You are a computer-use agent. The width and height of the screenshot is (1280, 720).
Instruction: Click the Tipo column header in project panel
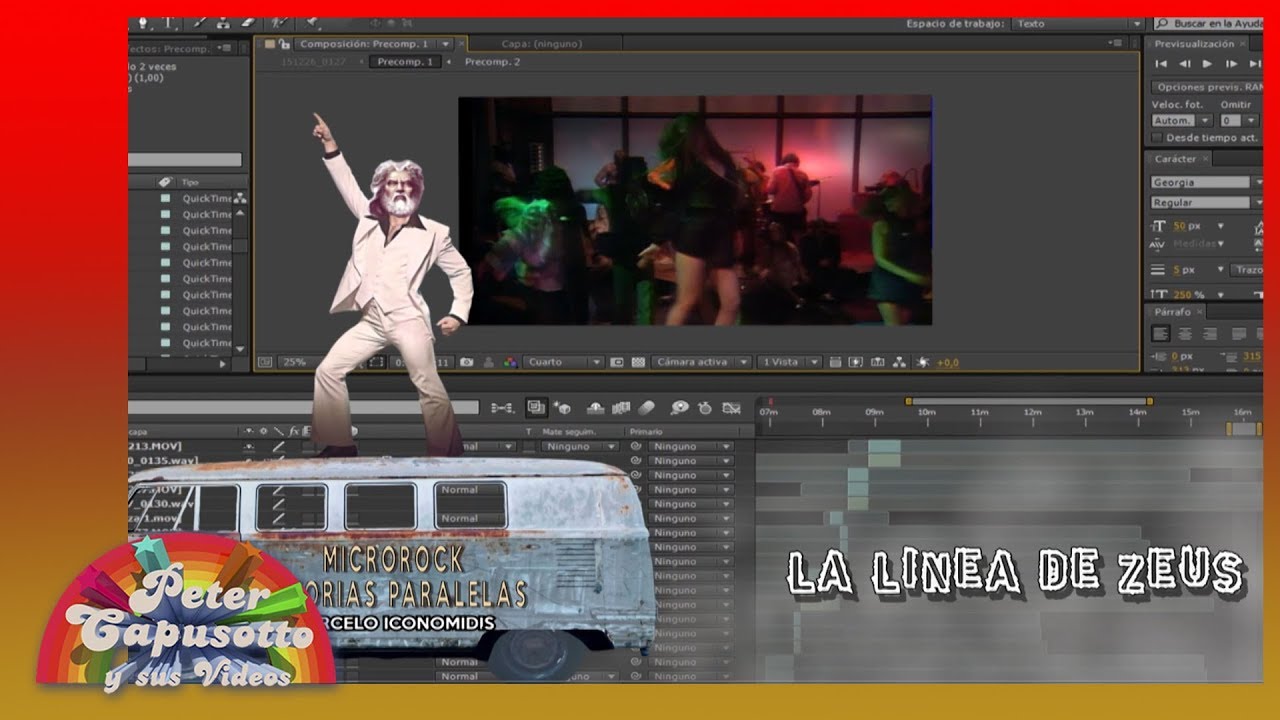pos(190,183)
